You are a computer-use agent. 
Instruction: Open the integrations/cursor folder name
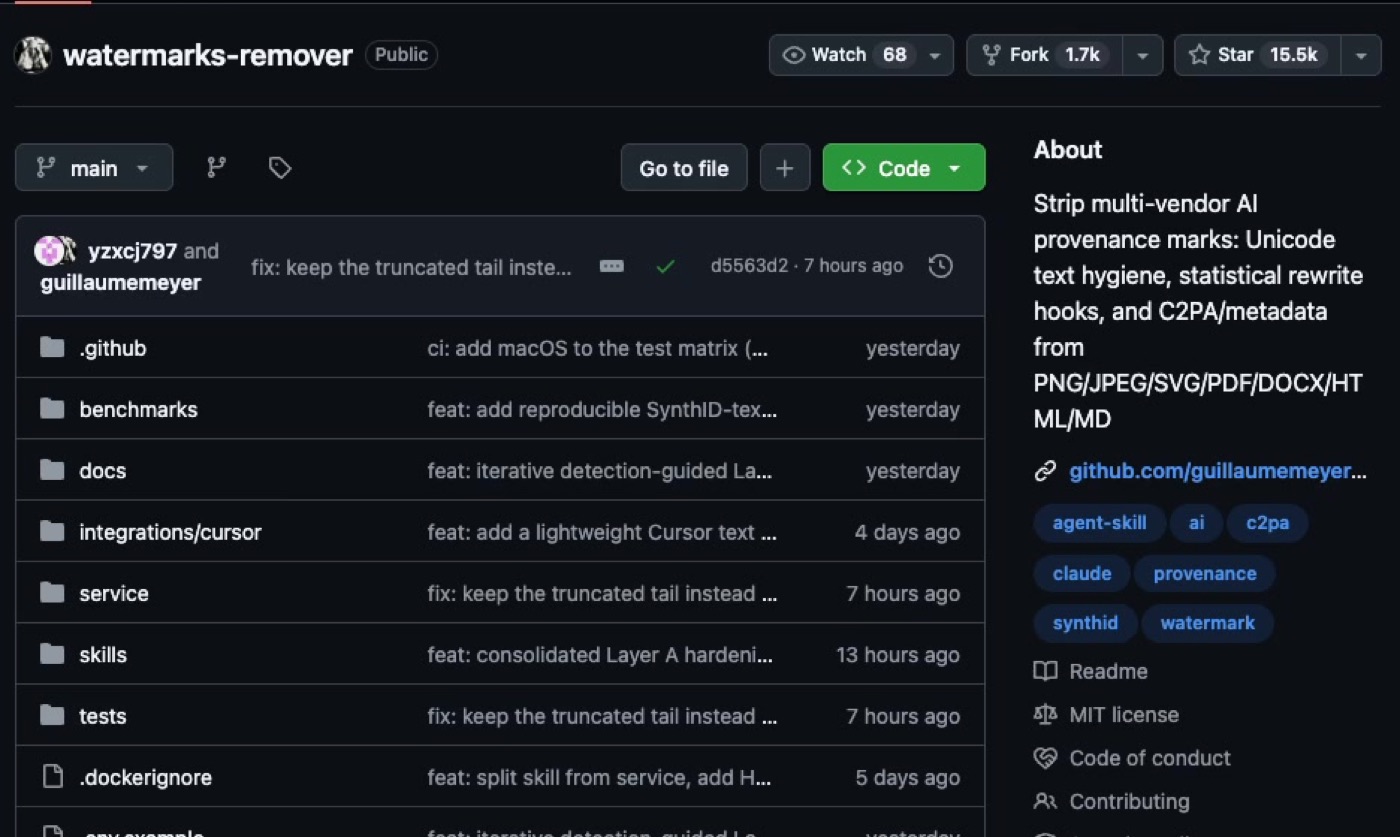coord(170,532)
